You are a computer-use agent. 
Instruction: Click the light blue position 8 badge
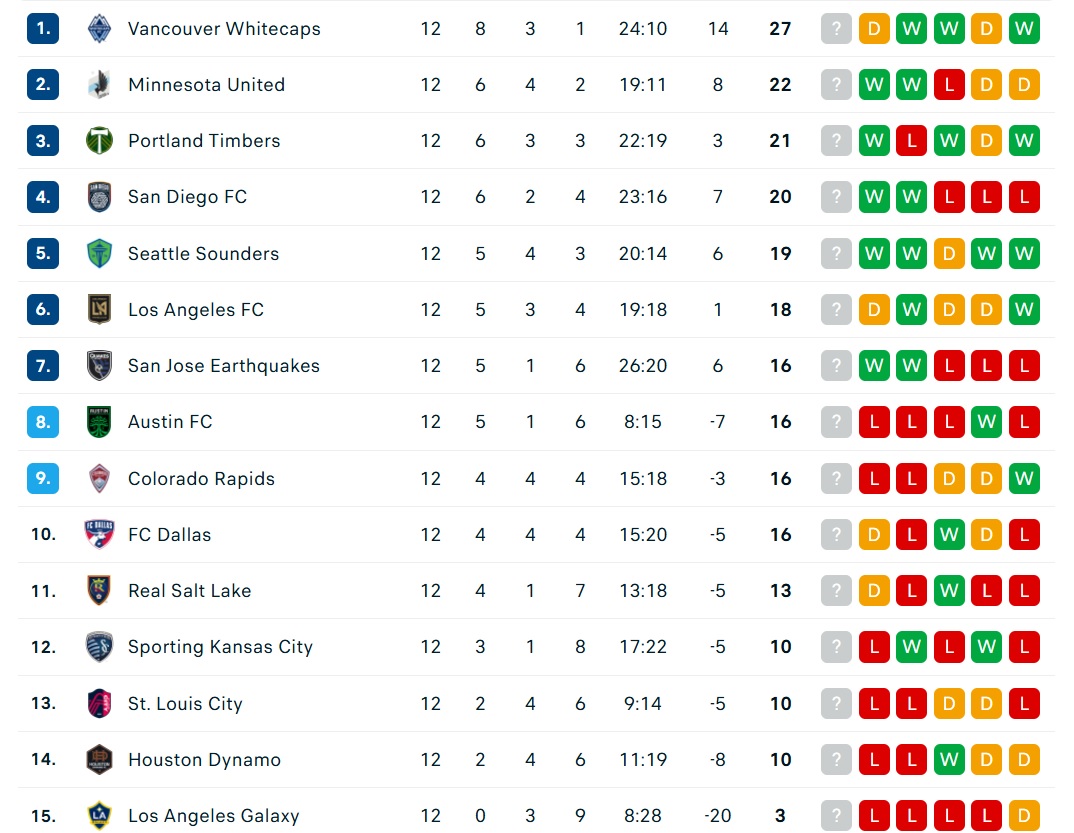pyautogui.click(x=43, y=422)
